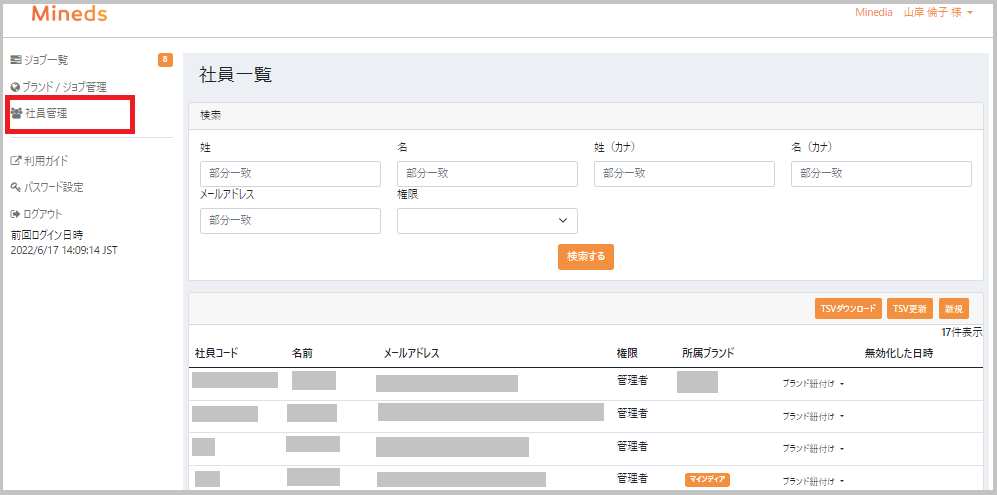Open パスワード設定 in the sidebar
Image resolution: width=997 pixels, height=495 pixels.
click(x=54, y=187)
